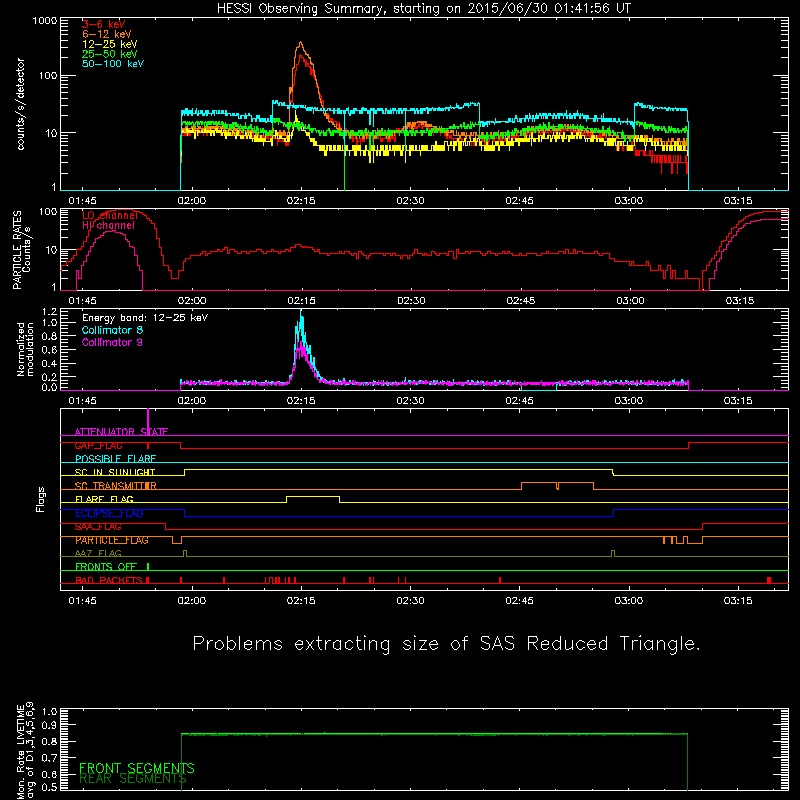Click the counts/s/detector axis label
The height and width of the screenshot is (800, 800).
point(21,104)
